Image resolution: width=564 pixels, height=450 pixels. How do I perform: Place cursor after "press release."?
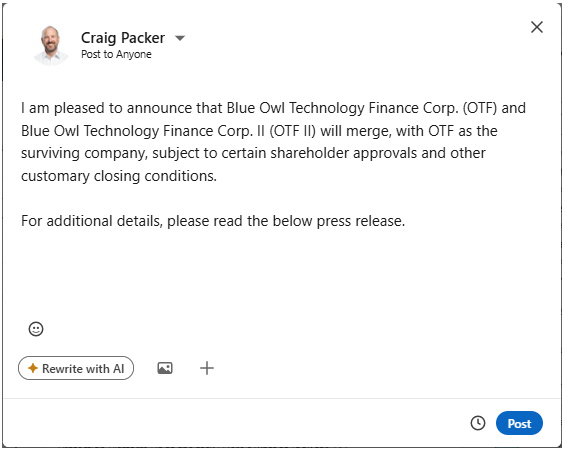(406, 221)
